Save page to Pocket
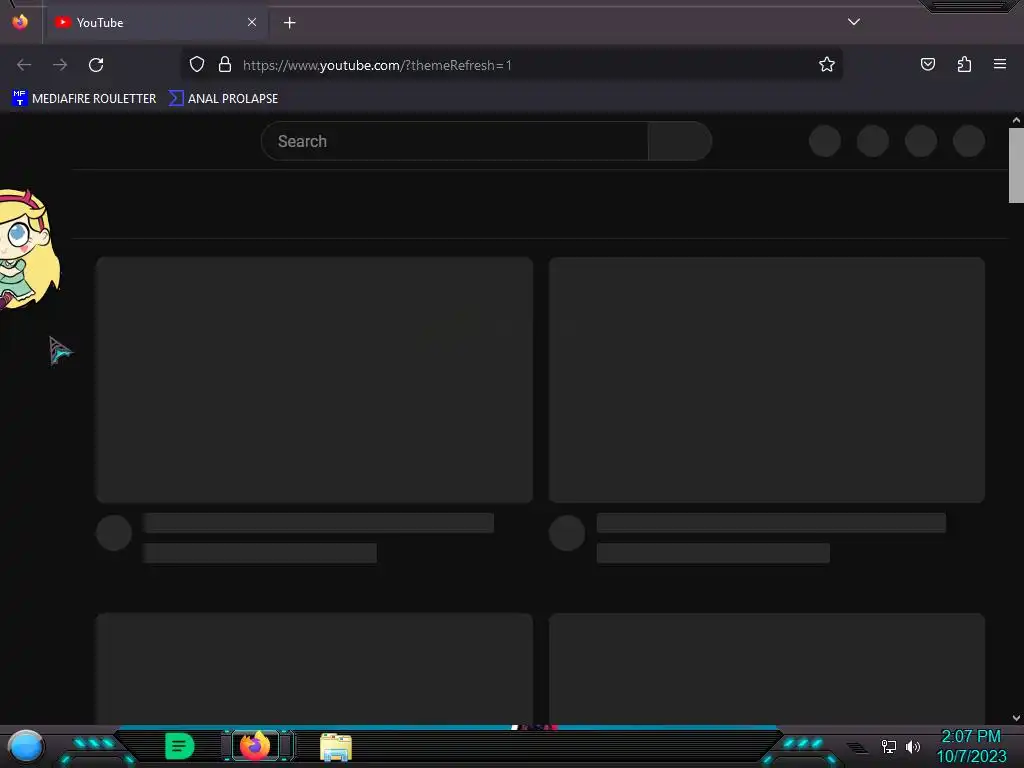Viewport: 1024px width, 768px height. pos(928,64)
